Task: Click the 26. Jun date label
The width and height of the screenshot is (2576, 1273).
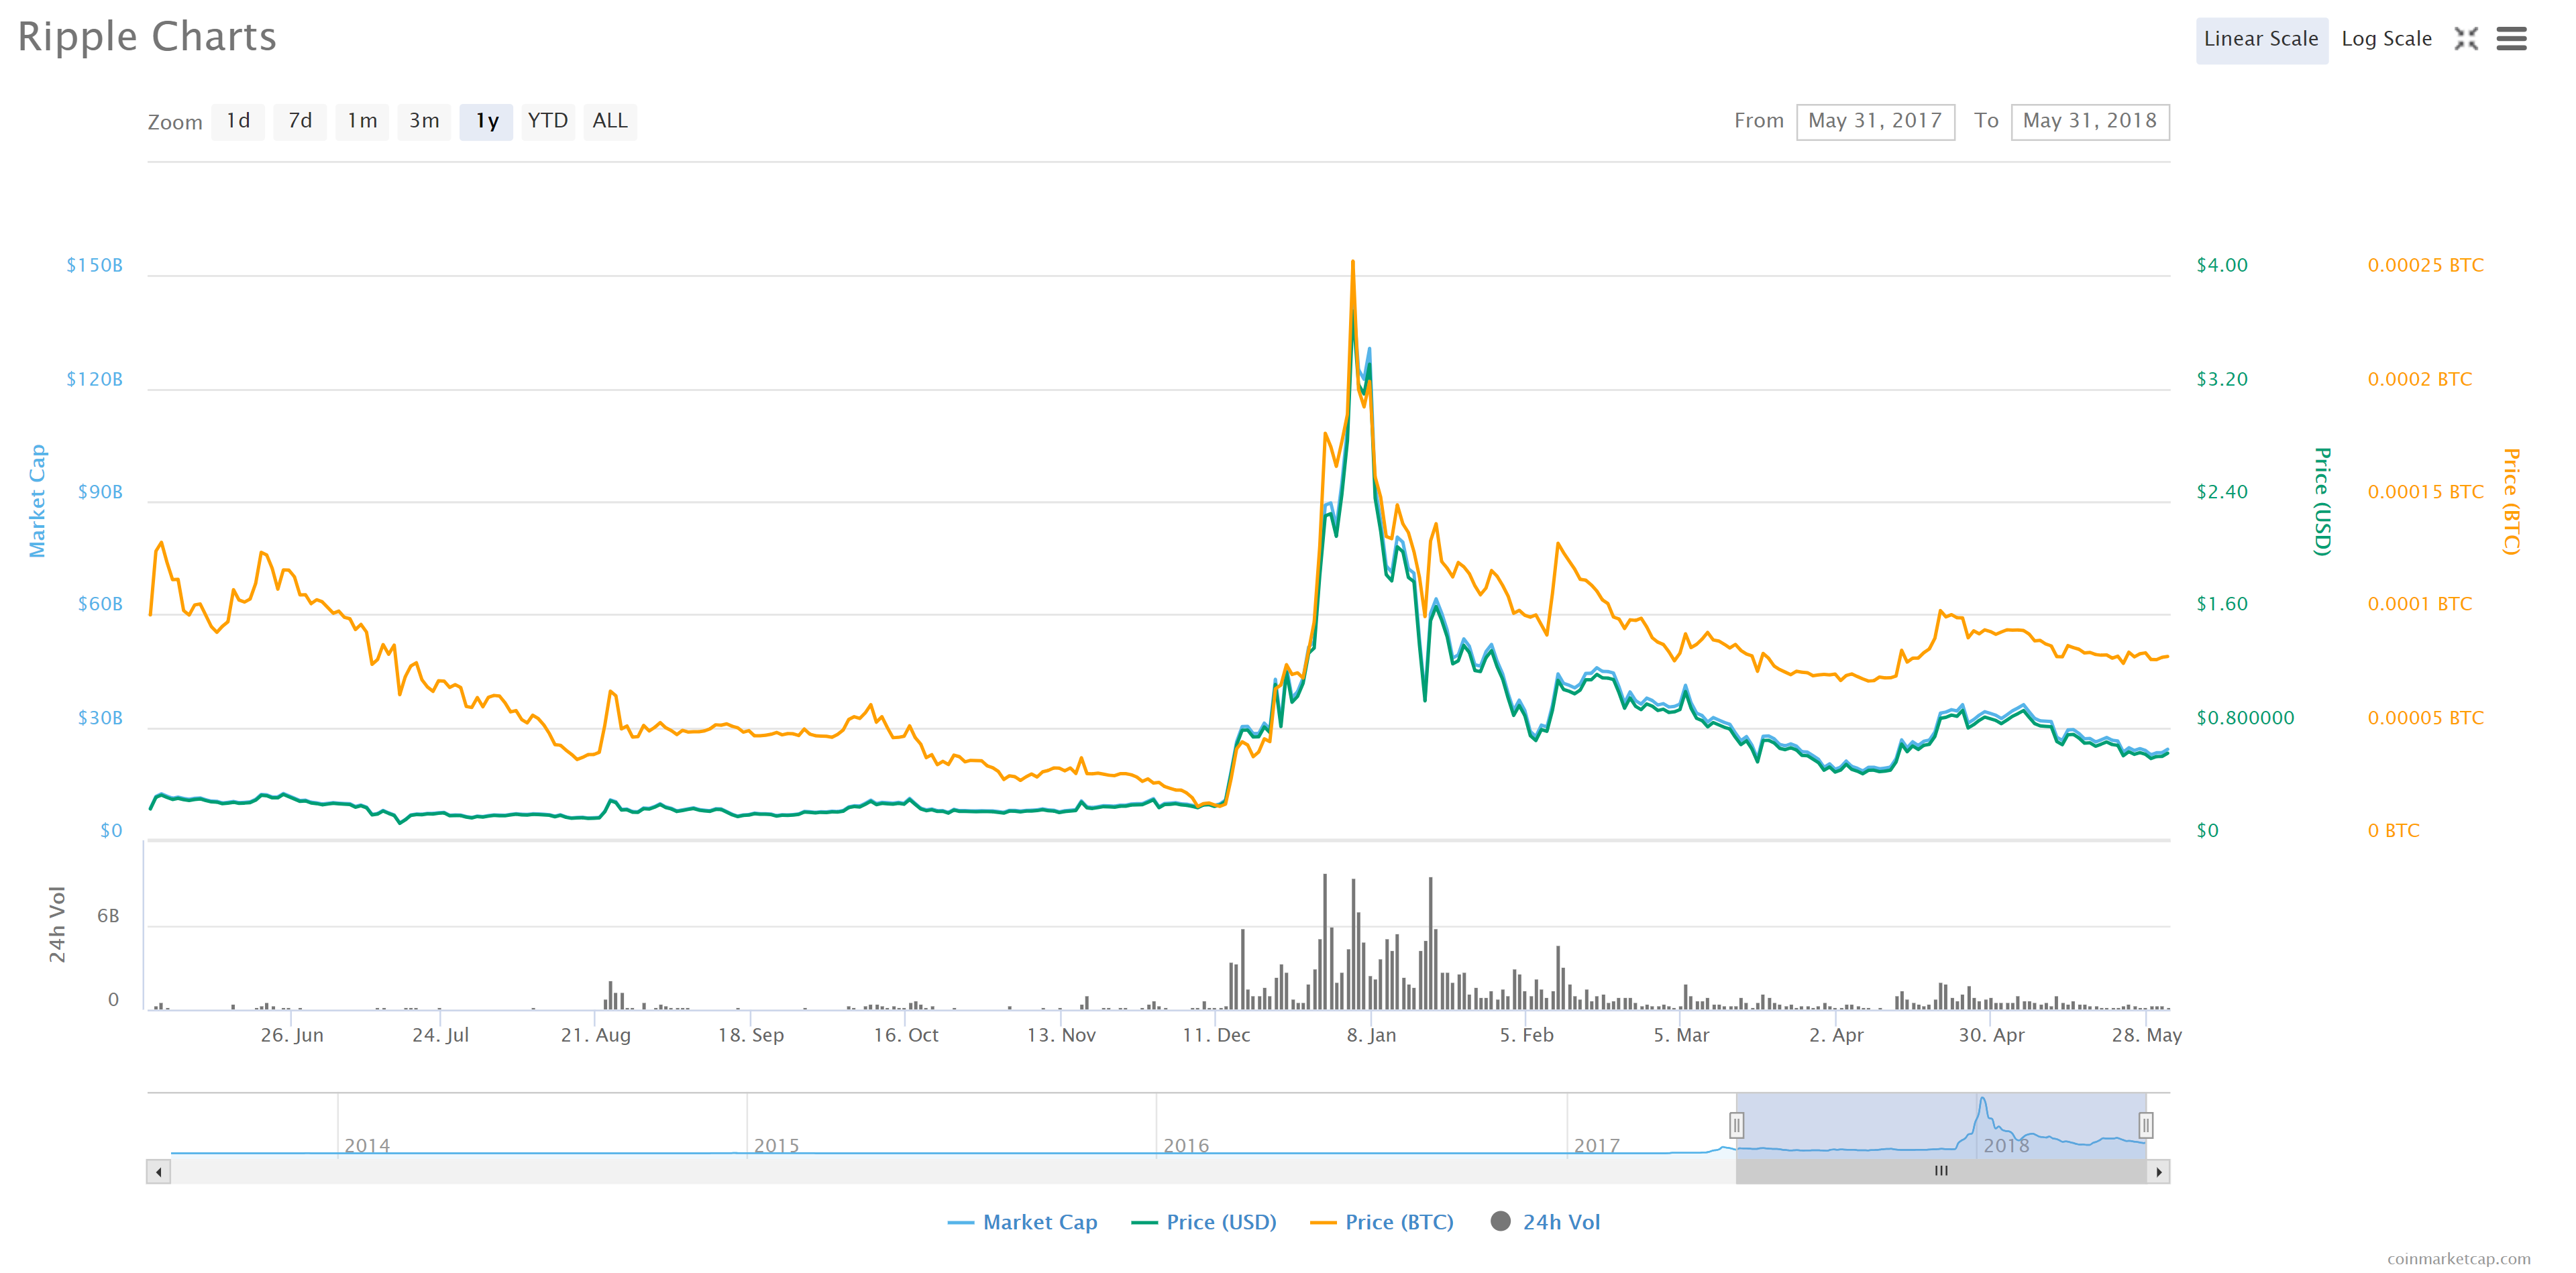Action: [x=292, y=1036]
